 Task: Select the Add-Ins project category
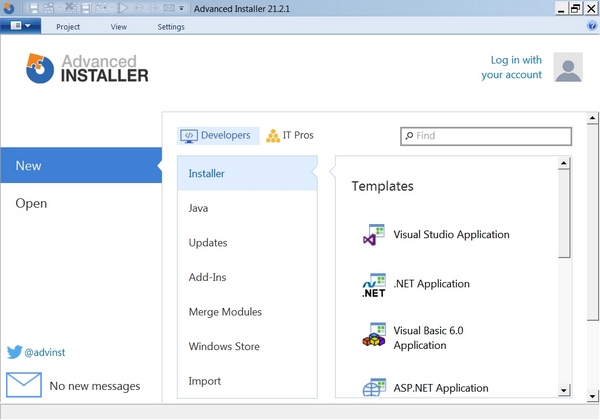click(247, 277)
